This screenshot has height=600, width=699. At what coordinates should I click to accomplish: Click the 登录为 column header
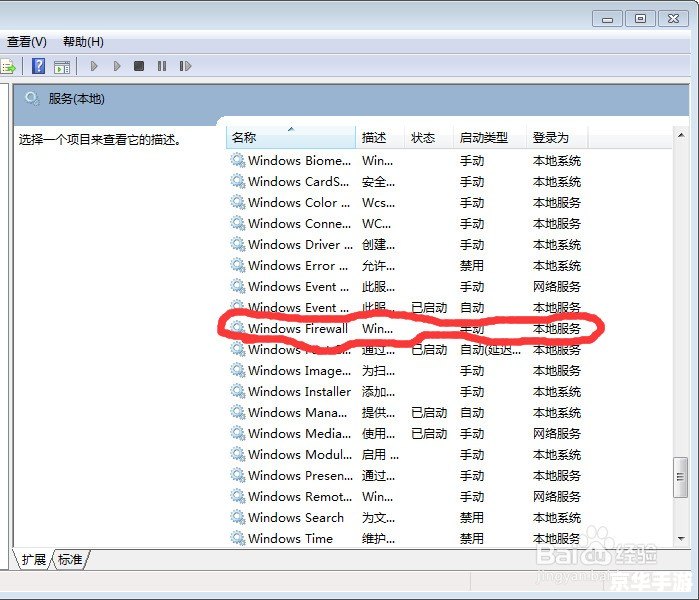click(557, 138)
